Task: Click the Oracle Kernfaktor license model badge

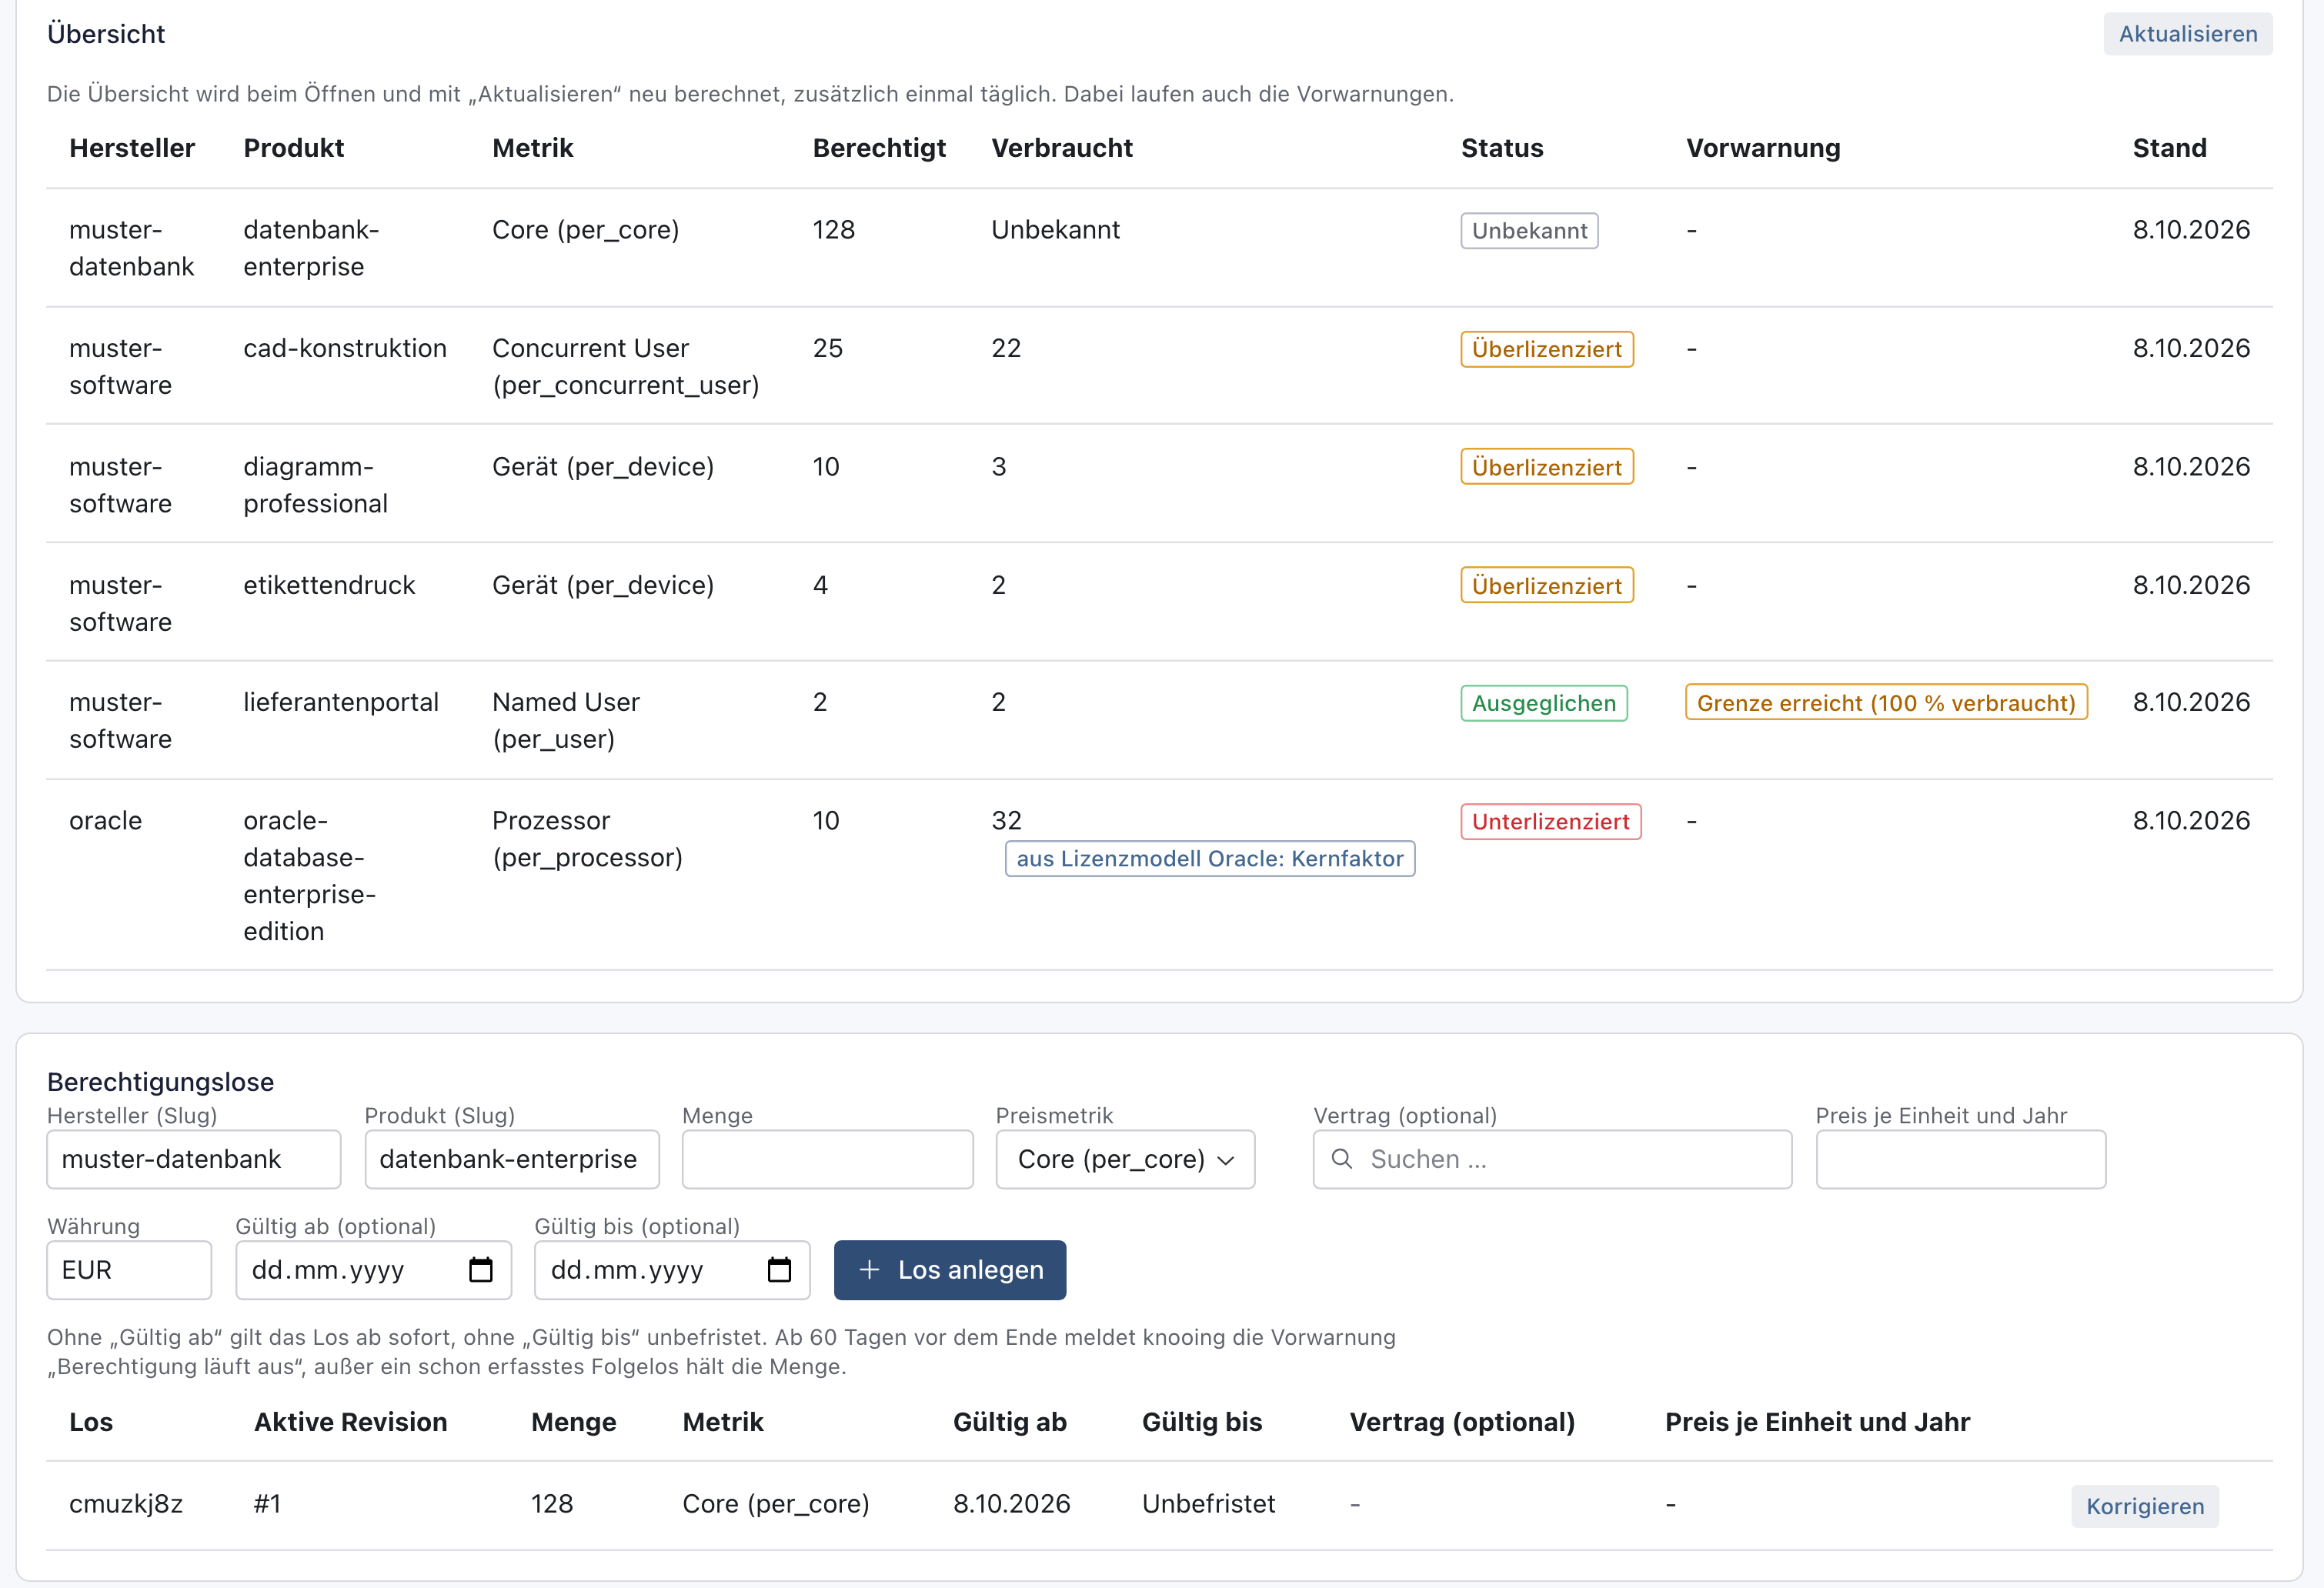Action: [x=1210, y=859]
